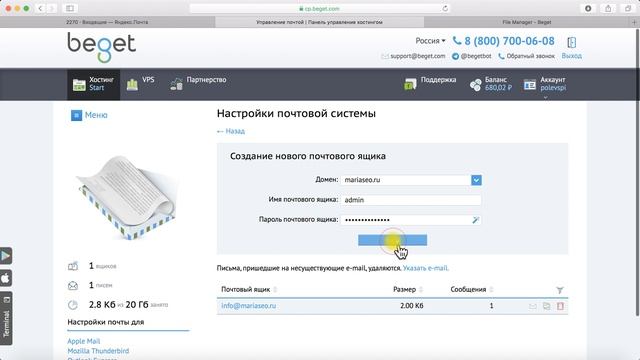Viewport: 640px width, 360px height.
Task: Click the play arrow icon on the left edge
Action: (x=6, y=256)
